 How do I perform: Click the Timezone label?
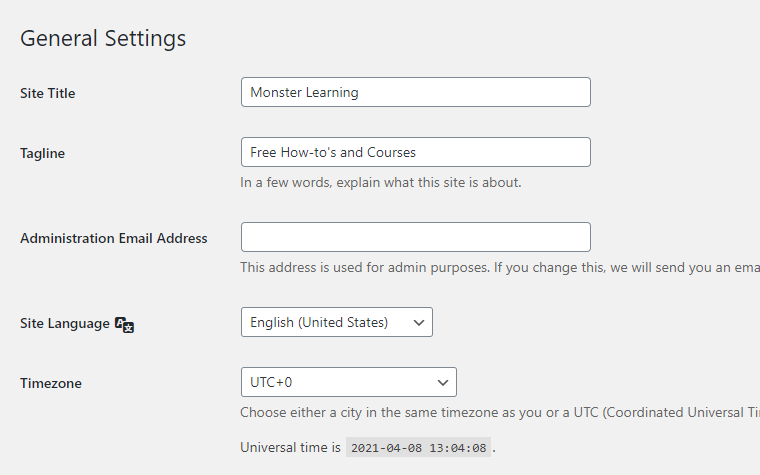[51, 383]
